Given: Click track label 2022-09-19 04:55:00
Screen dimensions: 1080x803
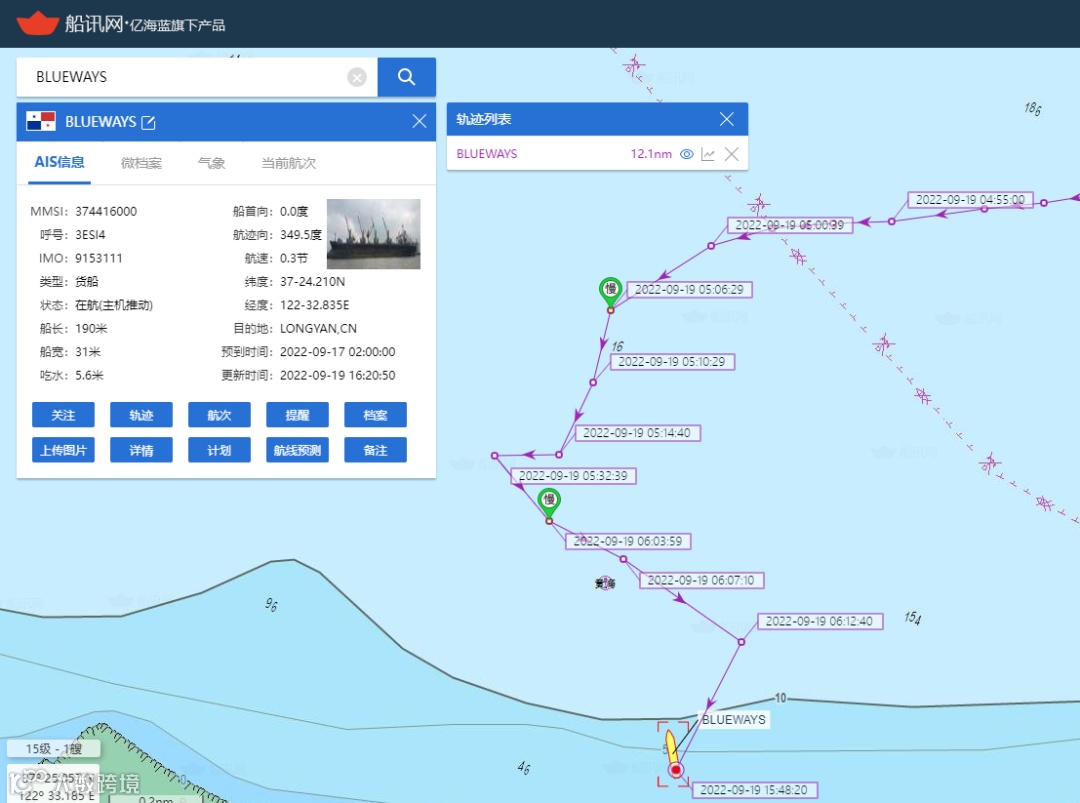Looking at the screenshot, I should click(970, 200).
